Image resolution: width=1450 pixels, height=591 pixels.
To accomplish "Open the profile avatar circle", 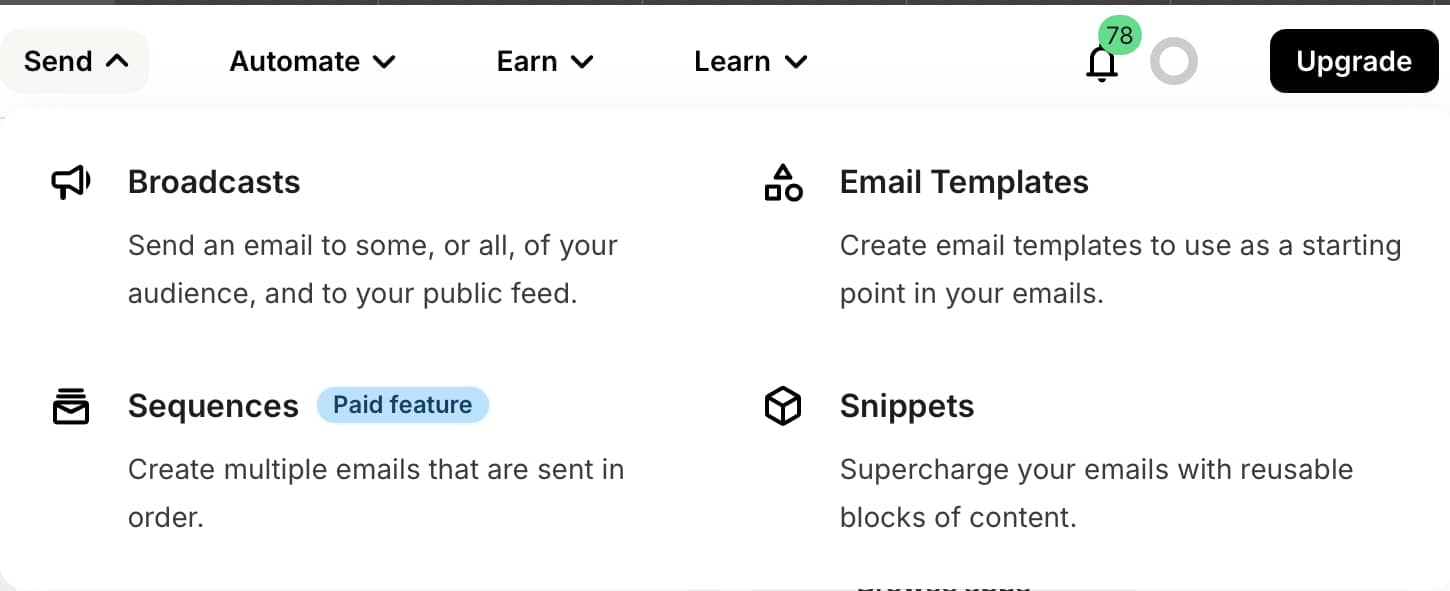I will 1173,62.
